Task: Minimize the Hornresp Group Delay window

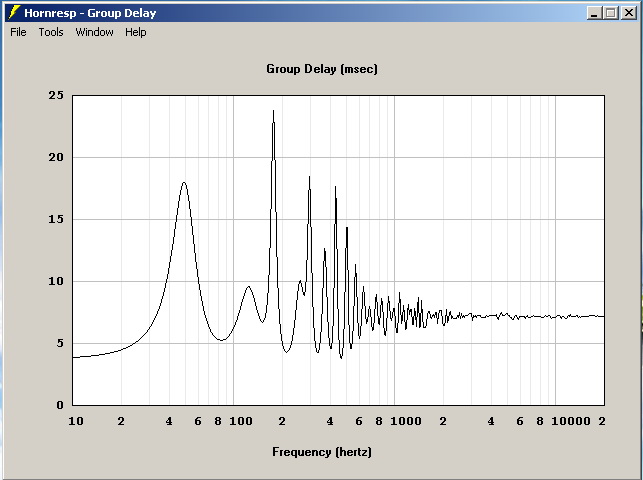Action: pos(594,13)
